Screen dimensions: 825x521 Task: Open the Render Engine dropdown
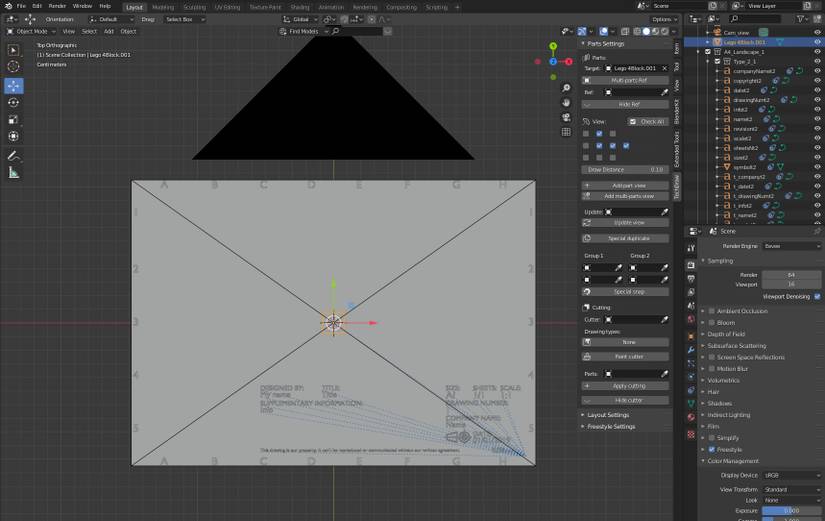791,245
